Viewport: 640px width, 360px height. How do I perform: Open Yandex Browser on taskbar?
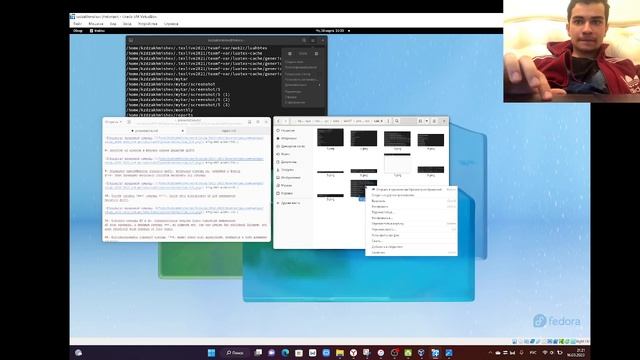353,353
